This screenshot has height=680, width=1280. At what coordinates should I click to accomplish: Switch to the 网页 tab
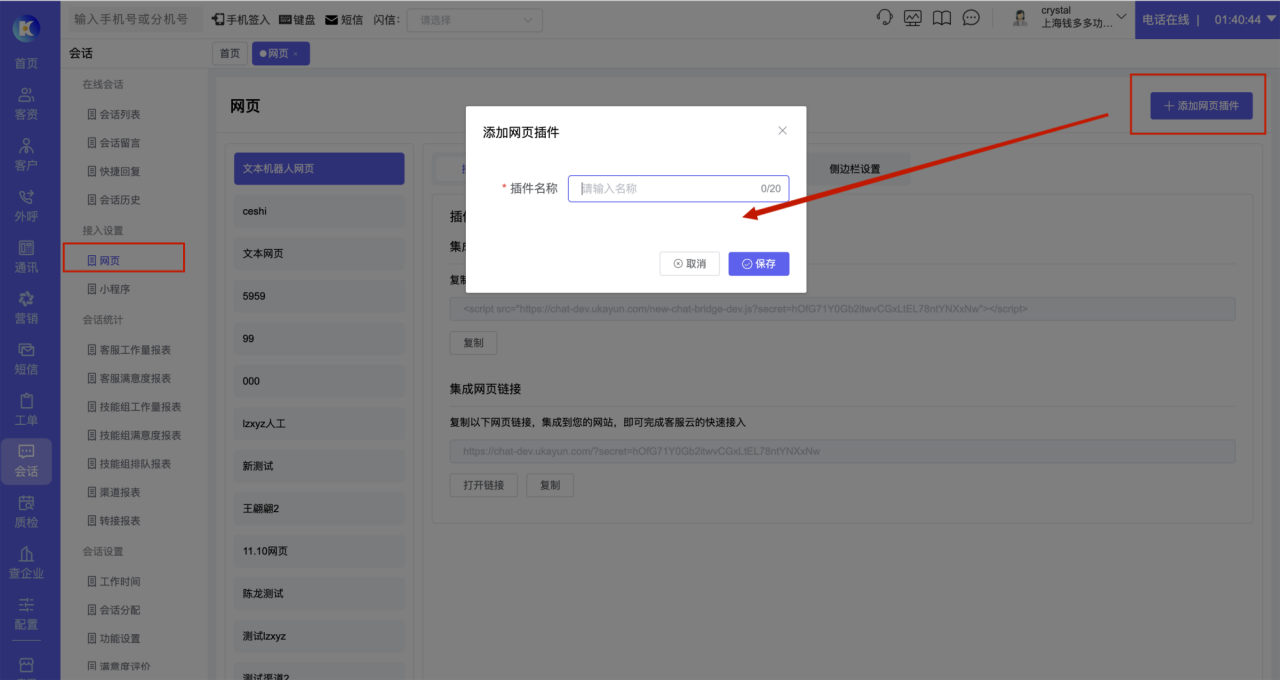point(280,54)
